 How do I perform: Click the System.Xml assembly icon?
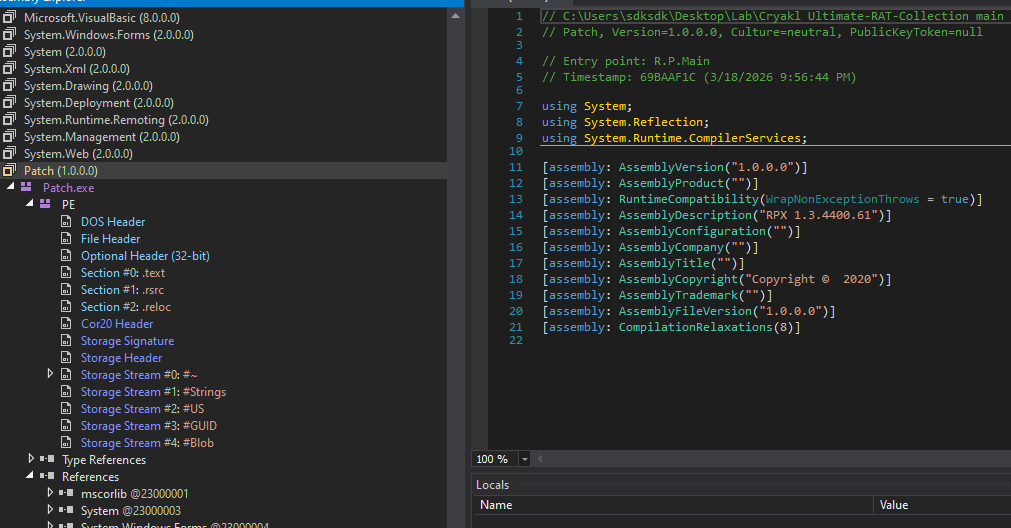11,69
